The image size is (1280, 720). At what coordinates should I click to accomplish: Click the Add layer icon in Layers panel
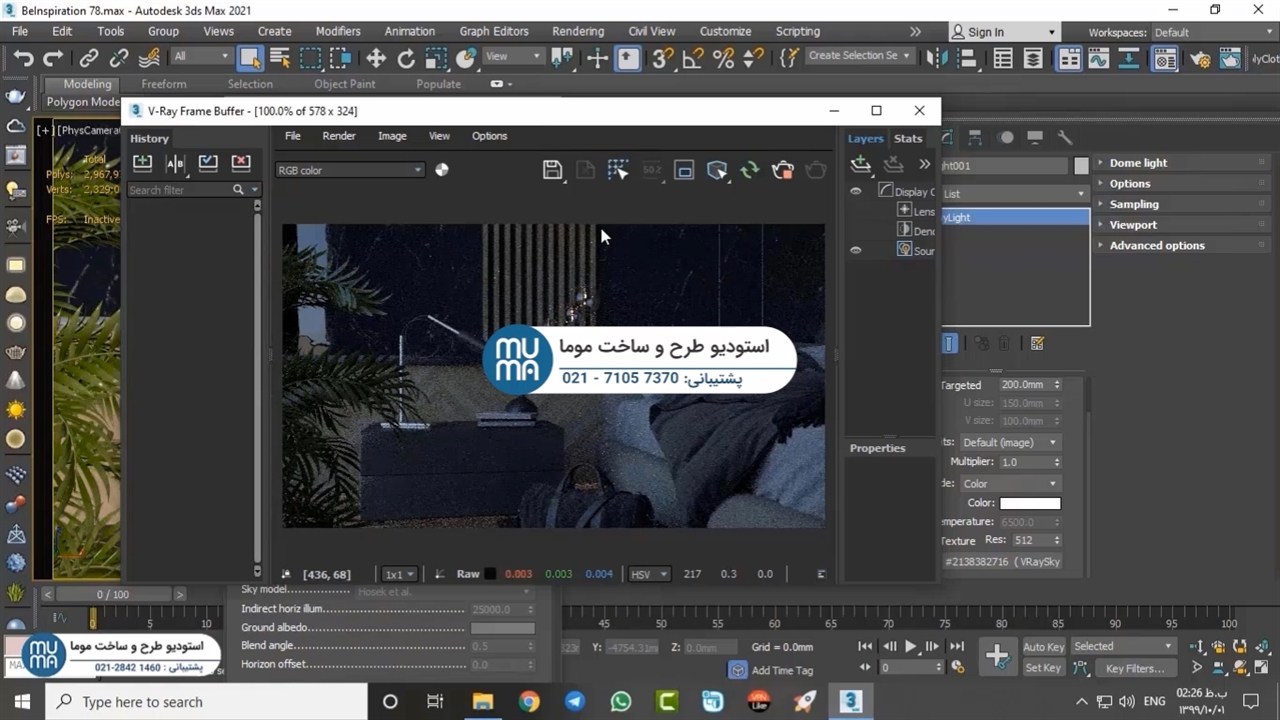click(860, 164)
